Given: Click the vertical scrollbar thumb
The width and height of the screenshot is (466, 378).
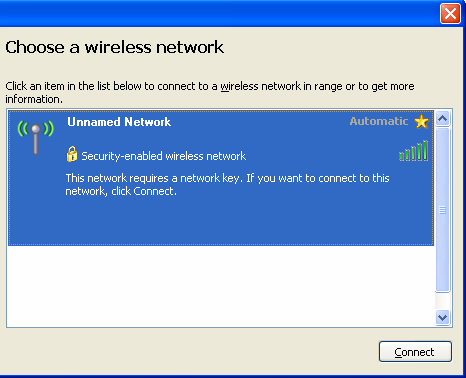Looking at the screenshot, I should point(443,210).
